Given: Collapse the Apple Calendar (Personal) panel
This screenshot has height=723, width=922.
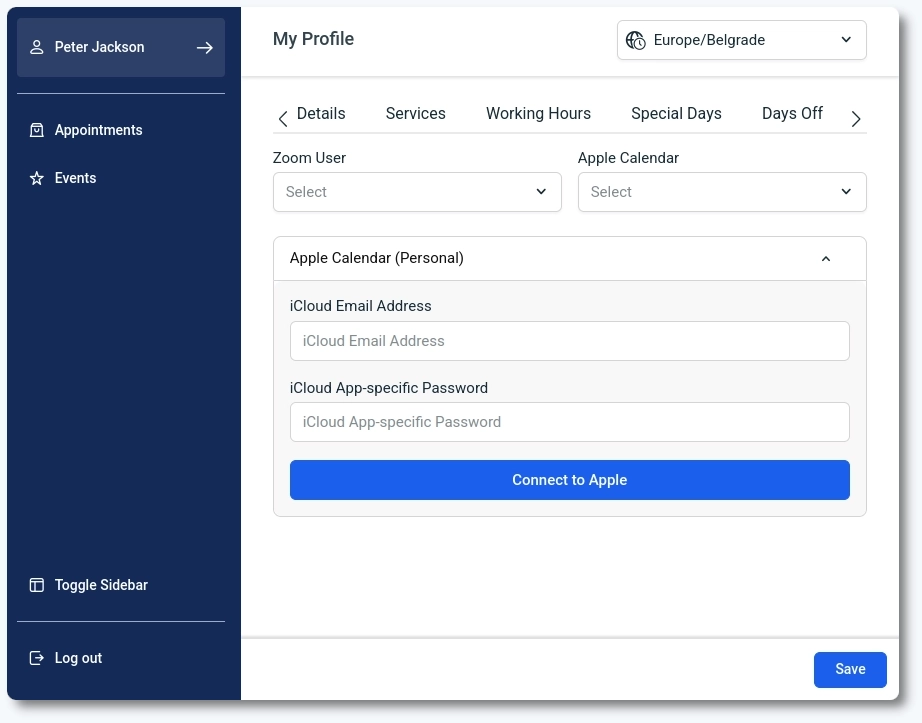Looking at the screenshot, I should pos(825,259).
